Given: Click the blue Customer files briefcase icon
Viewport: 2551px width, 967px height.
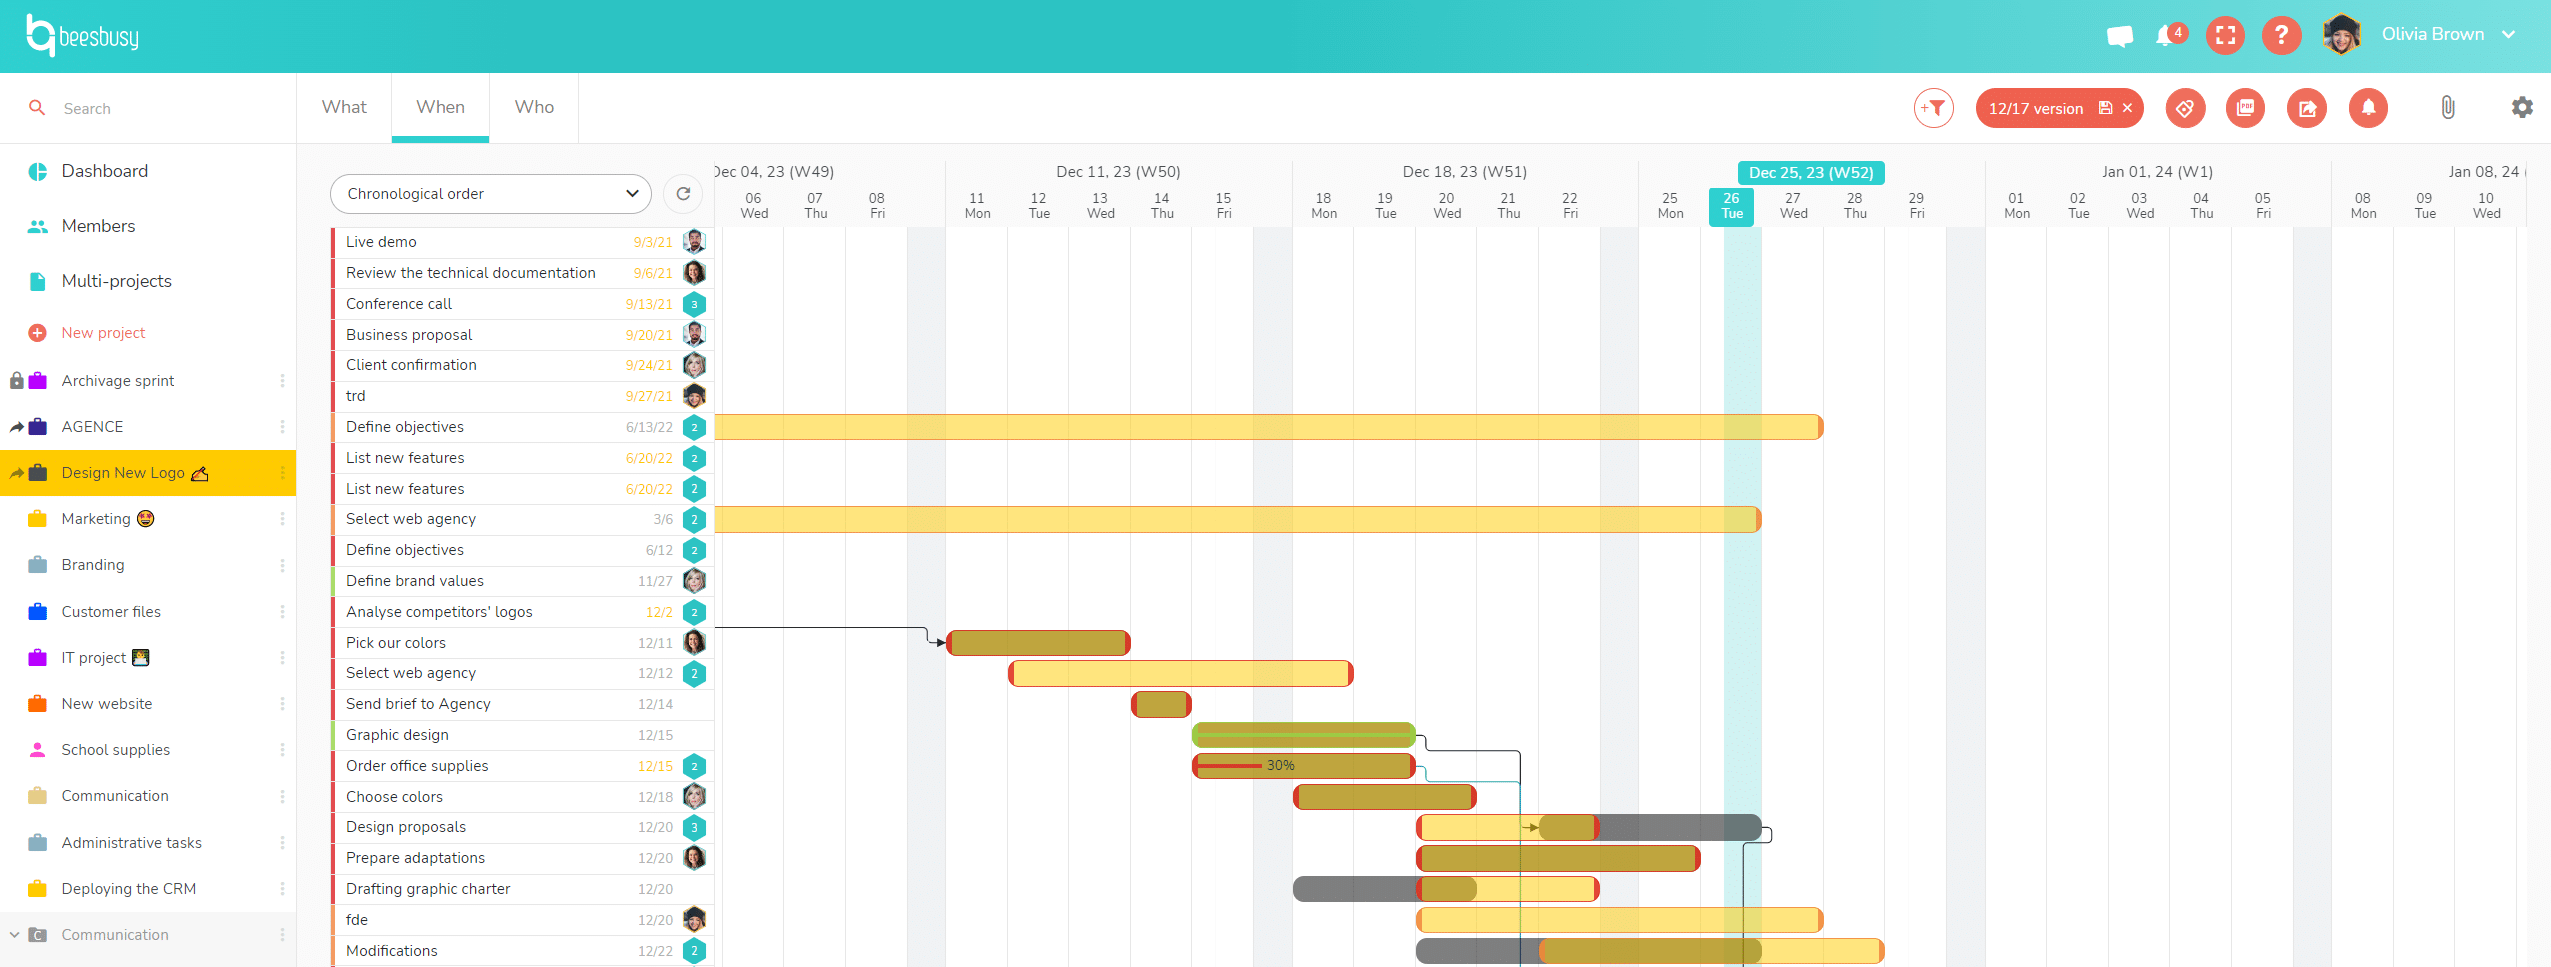Looking at the screenshot, I should (x=37, y=612).
